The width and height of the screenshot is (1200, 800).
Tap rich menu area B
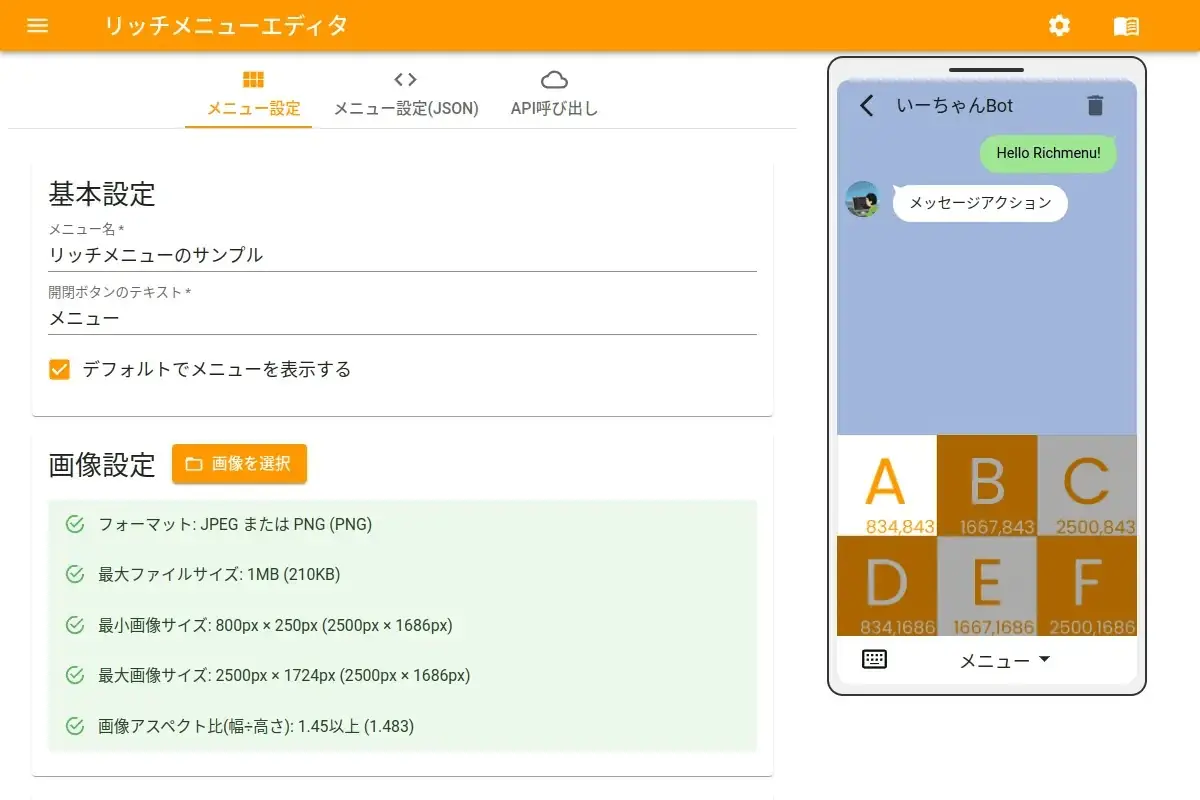pos(986,485)
